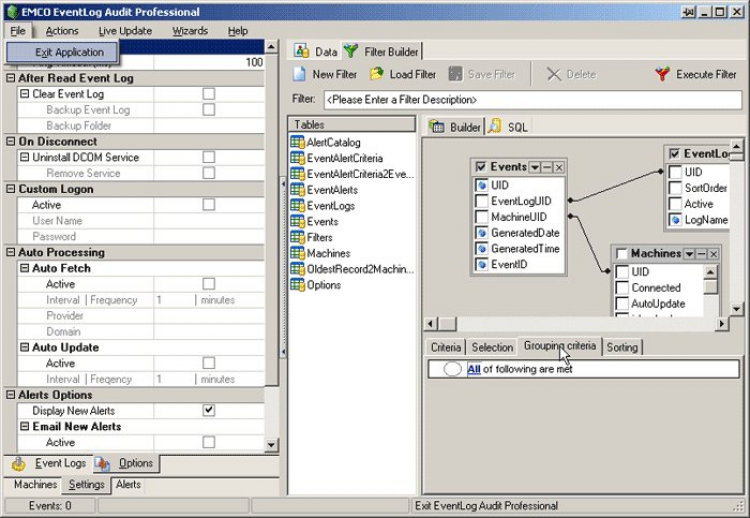Select the AlertCatalog table icon
This screenshot has height=518, width=750.
click(x=298, y=142)
